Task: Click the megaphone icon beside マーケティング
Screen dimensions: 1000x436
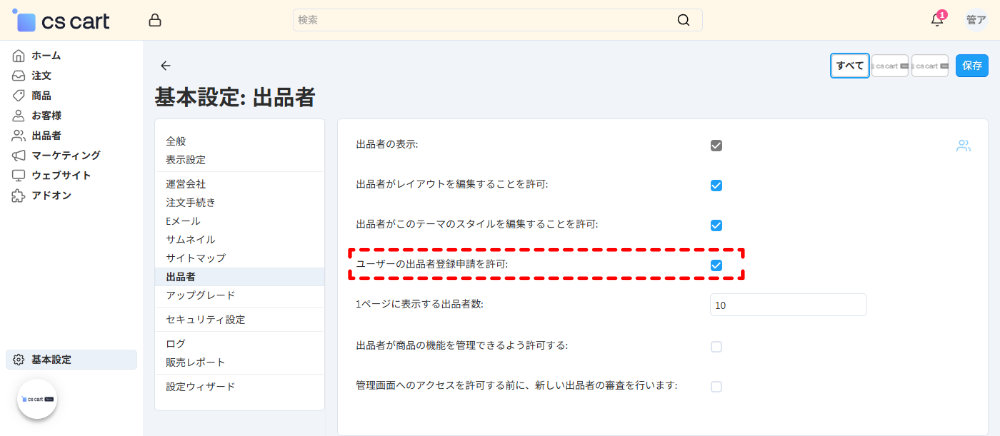Action: pos(18,156)
